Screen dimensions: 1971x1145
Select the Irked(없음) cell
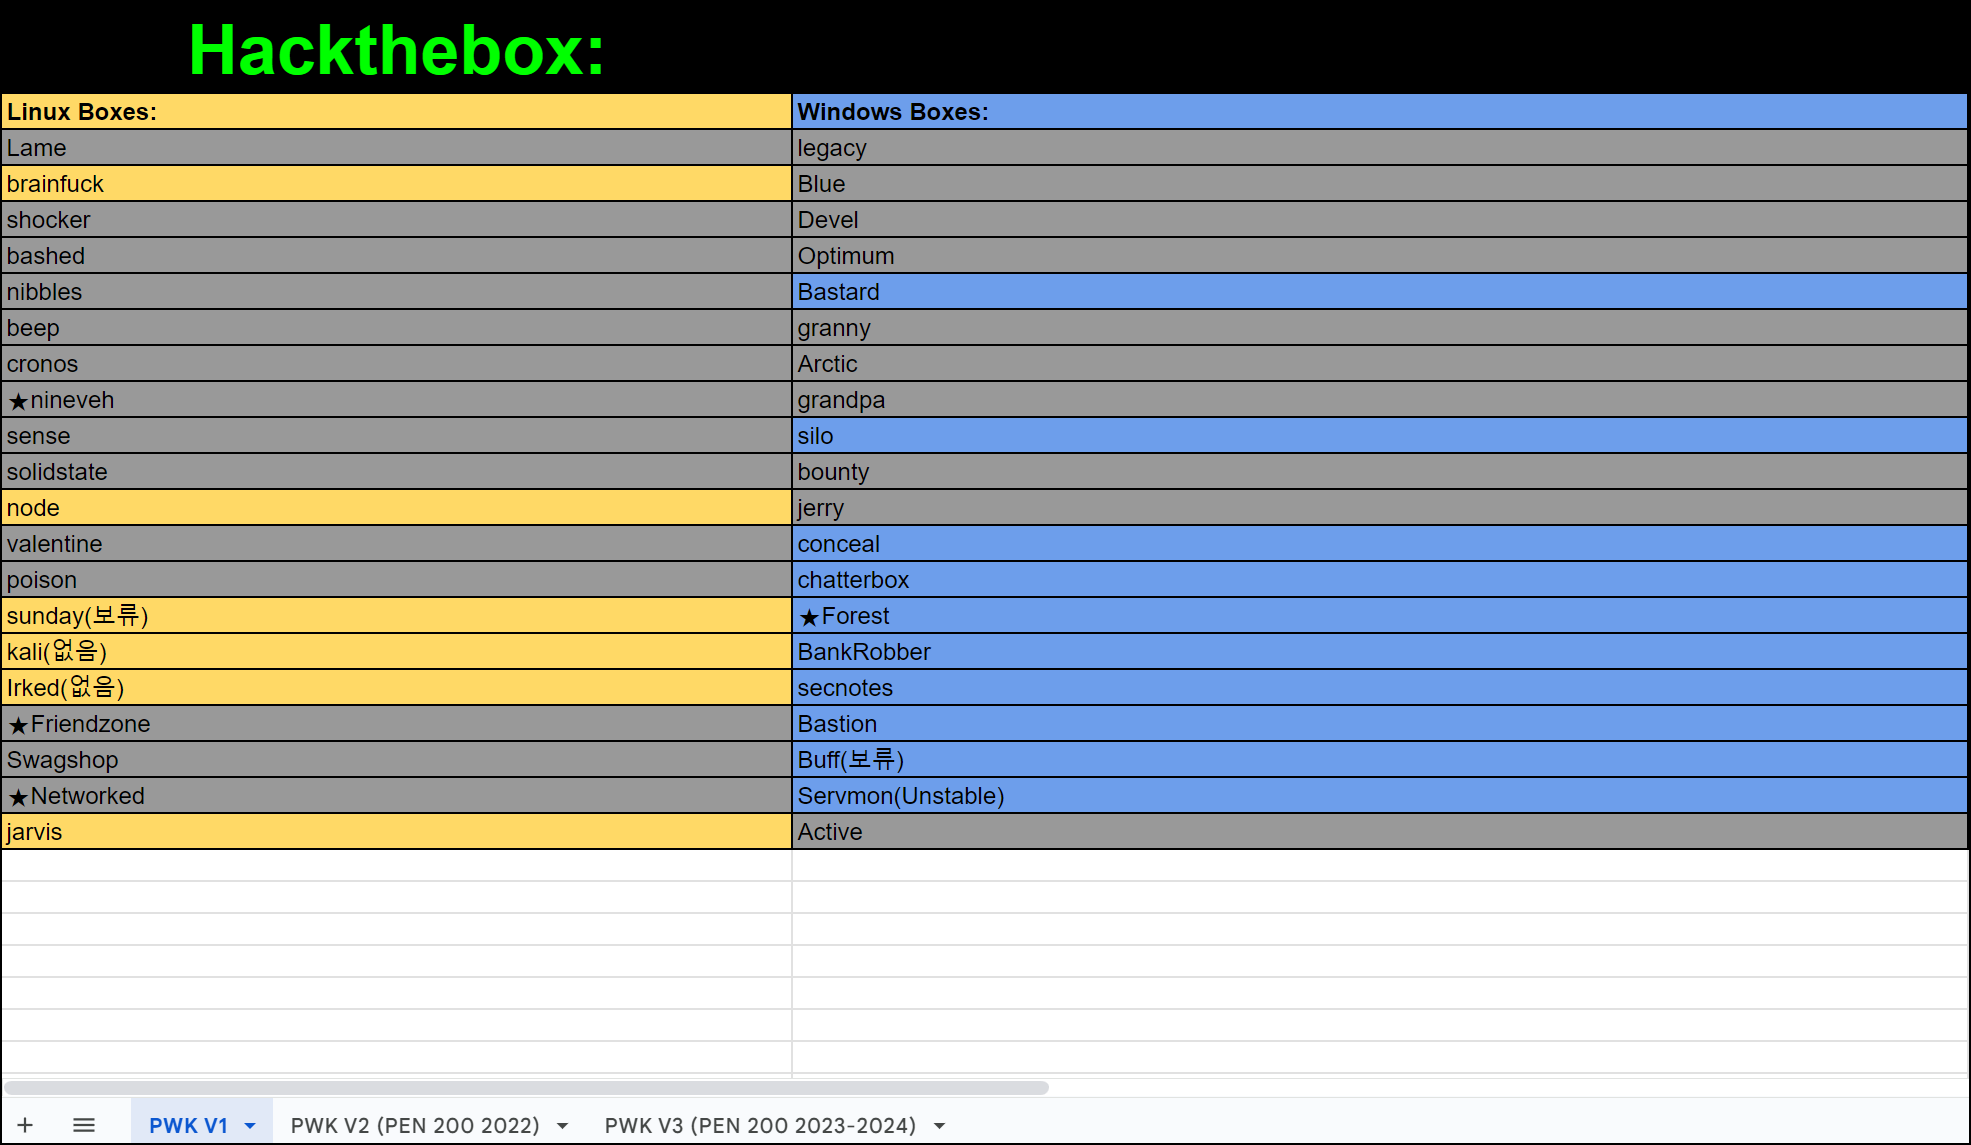pyautogui.click(x=396, y=688)
